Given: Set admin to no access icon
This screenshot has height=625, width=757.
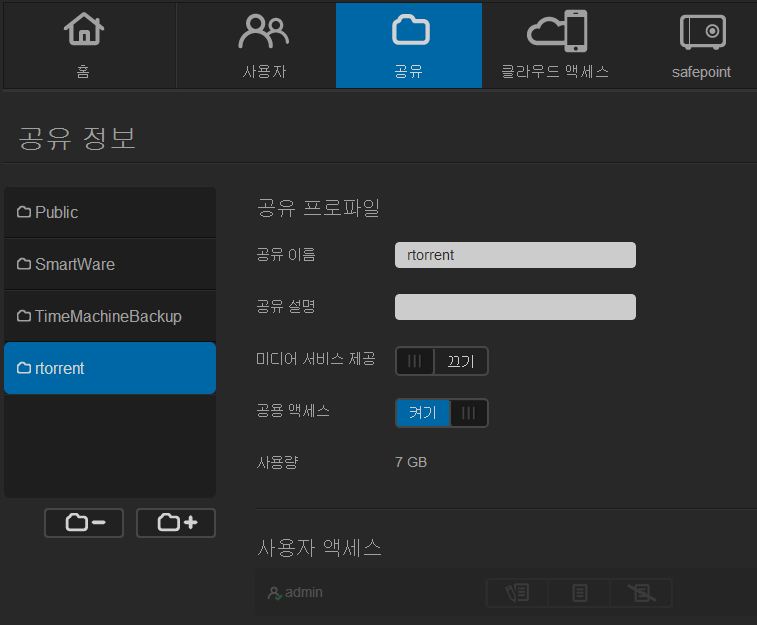Looking at the screenshot, I should click(x=641, y=593).
